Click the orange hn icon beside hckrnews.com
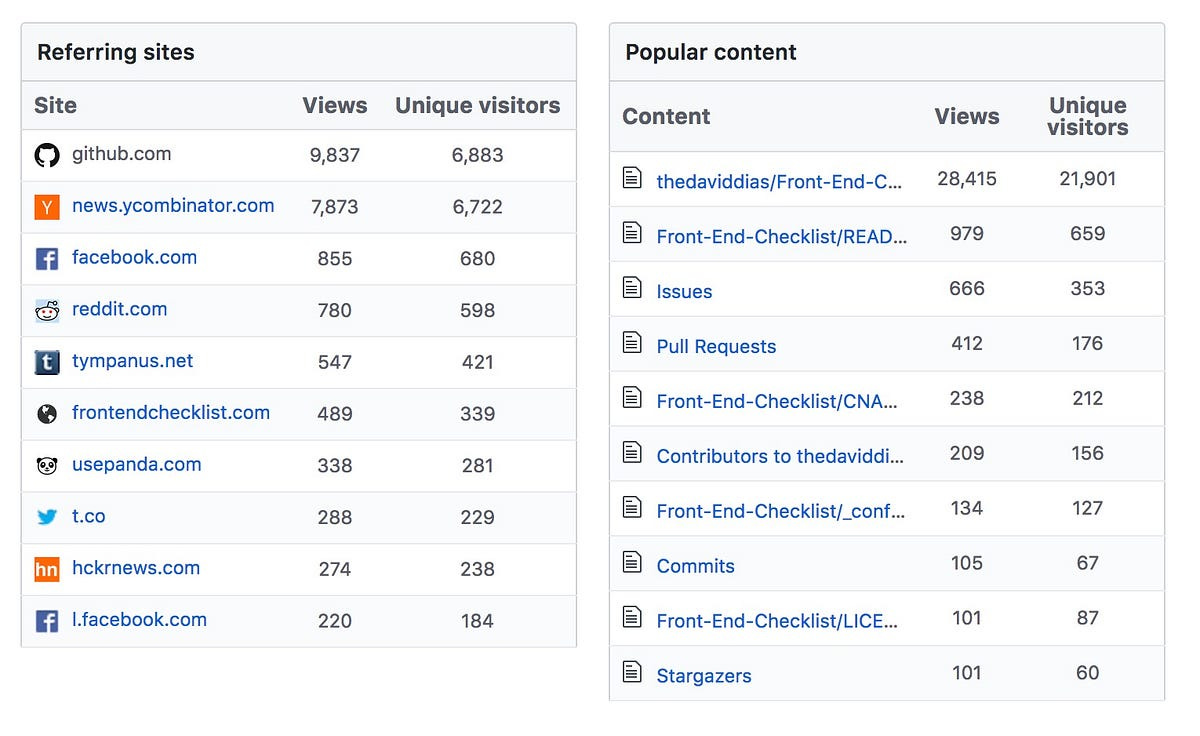 click(47, 569)
